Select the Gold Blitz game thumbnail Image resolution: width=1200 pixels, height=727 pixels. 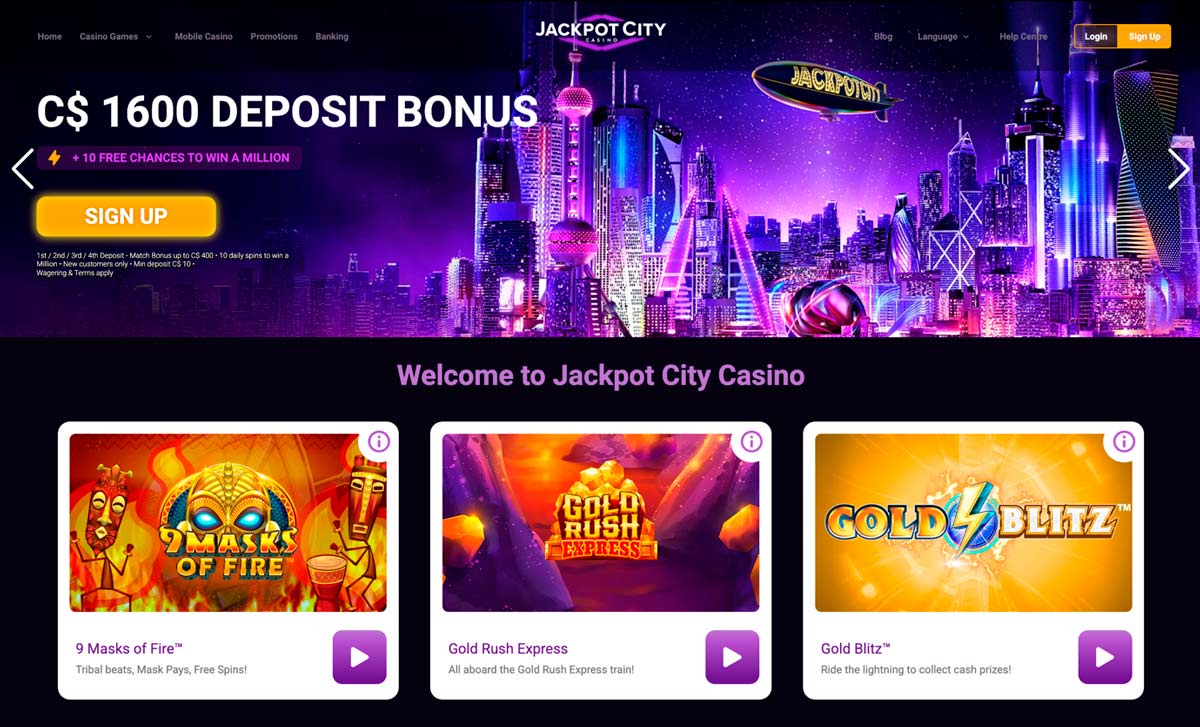point(973,522)
